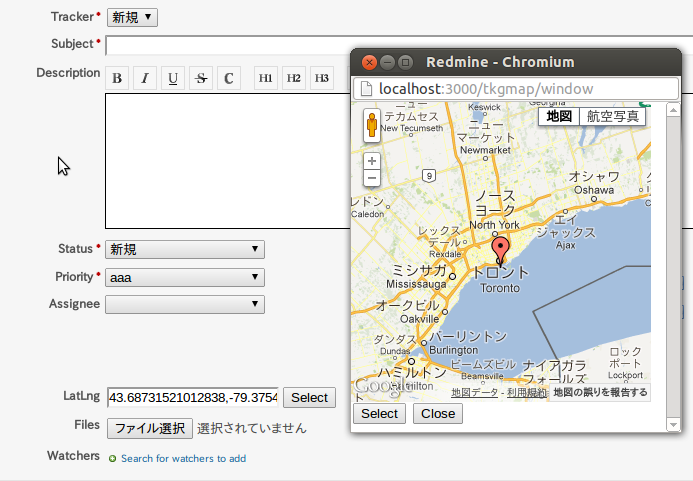Viewport: 693px width, 481px height.
Task: Open the Tracker dropdown
Action: pyautogui.click(x=132, y=17)
